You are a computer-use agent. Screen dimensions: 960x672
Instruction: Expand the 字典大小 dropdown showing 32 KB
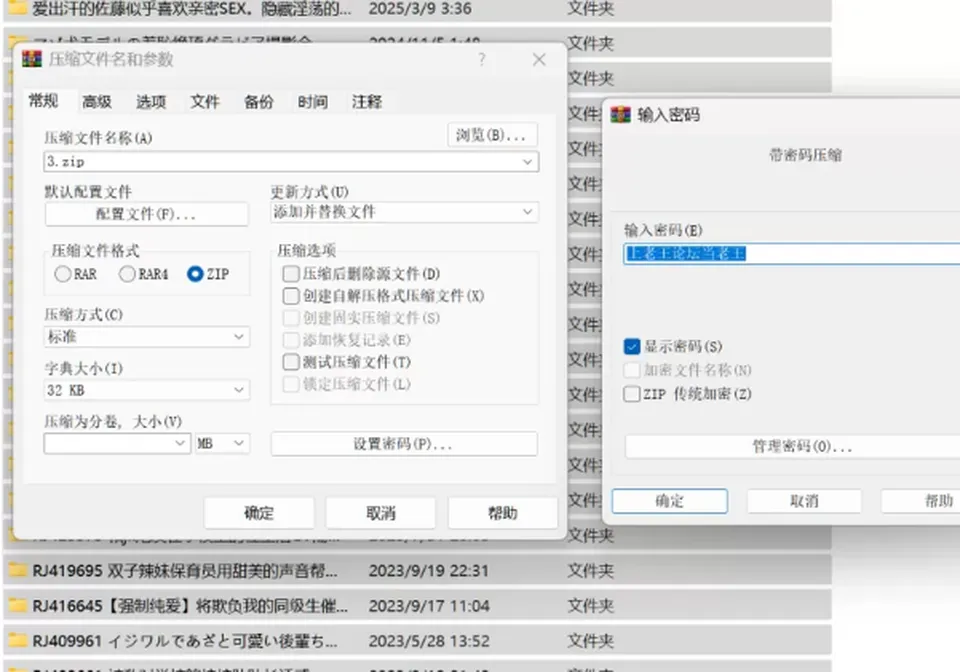click(239, 390)
